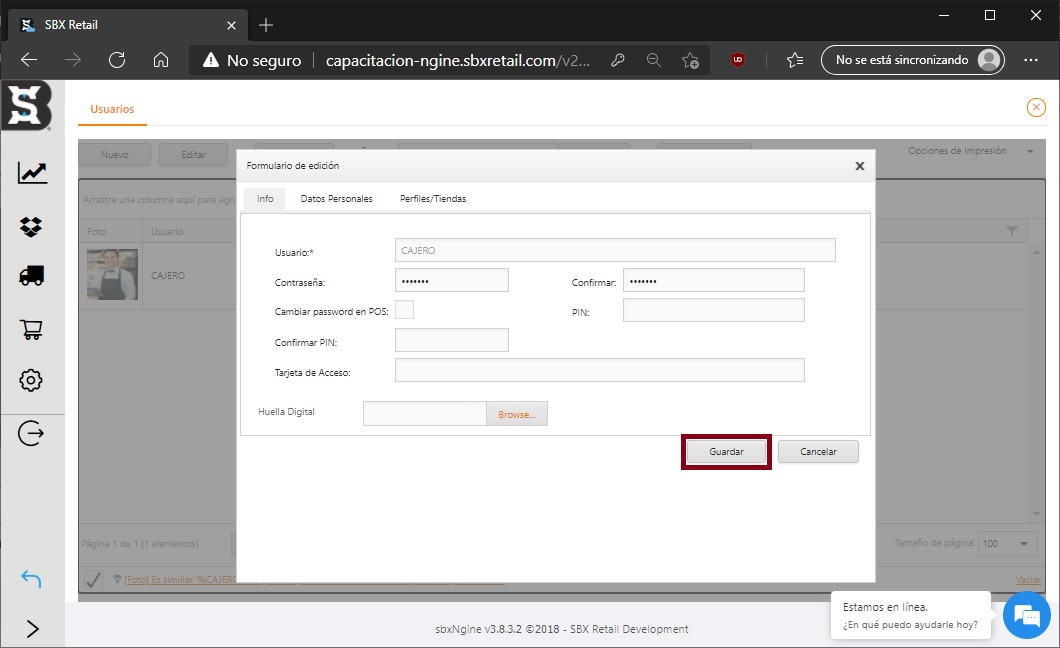
Task: Click the Confirmar password field
Action: [713, 280]
